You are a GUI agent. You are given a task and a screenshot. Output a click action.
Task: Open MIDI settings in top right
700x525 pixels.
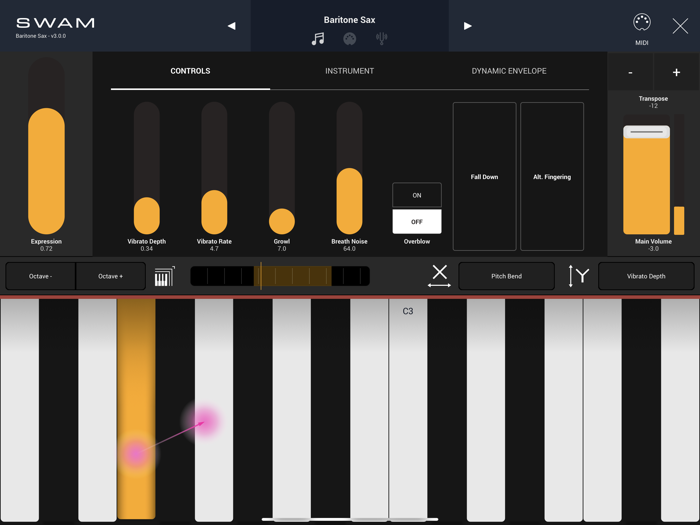point(642,29)
